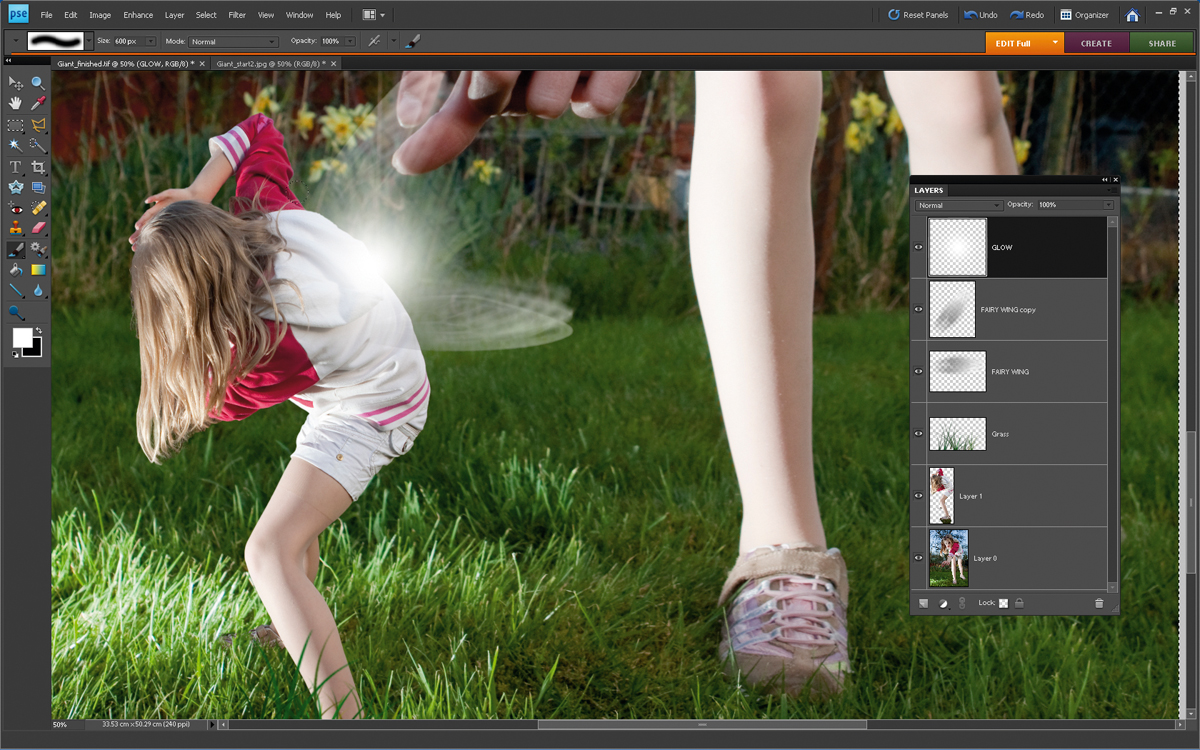Hide Layer 0 with its eye icon
Screen dimensions: 1200x750
pyautogui.click(x=918, y=558)
